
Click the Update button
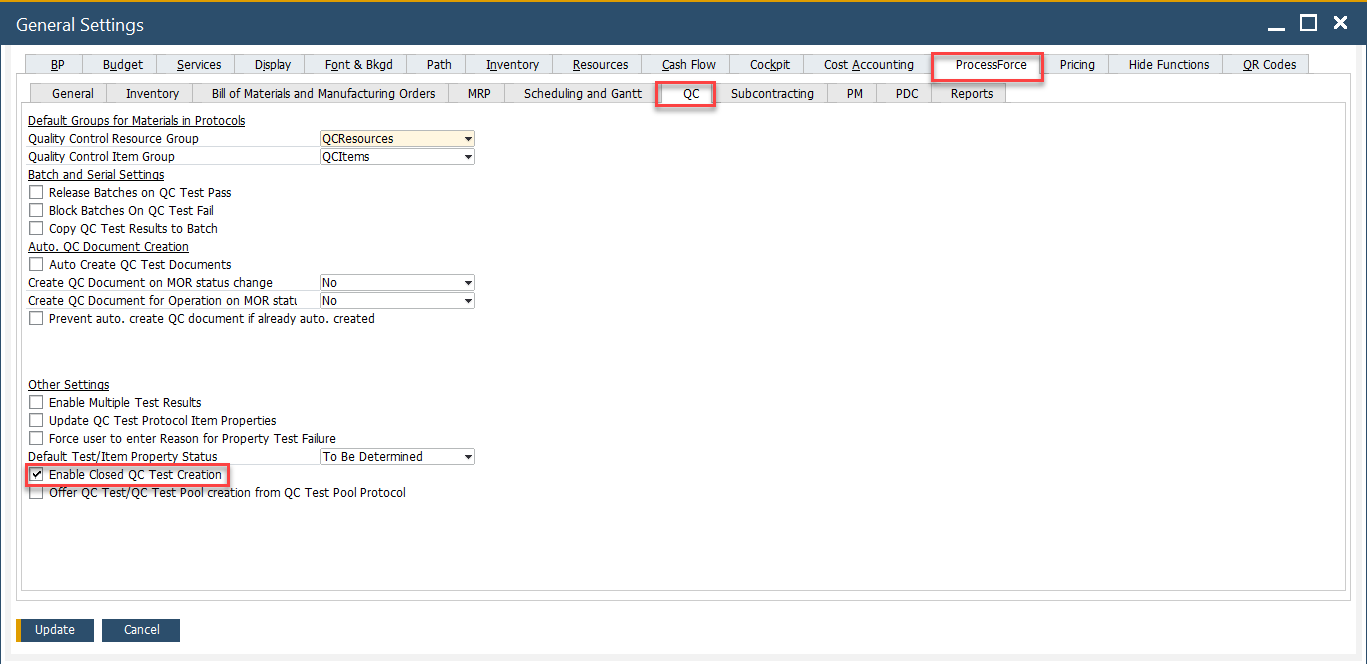point(55,630)
